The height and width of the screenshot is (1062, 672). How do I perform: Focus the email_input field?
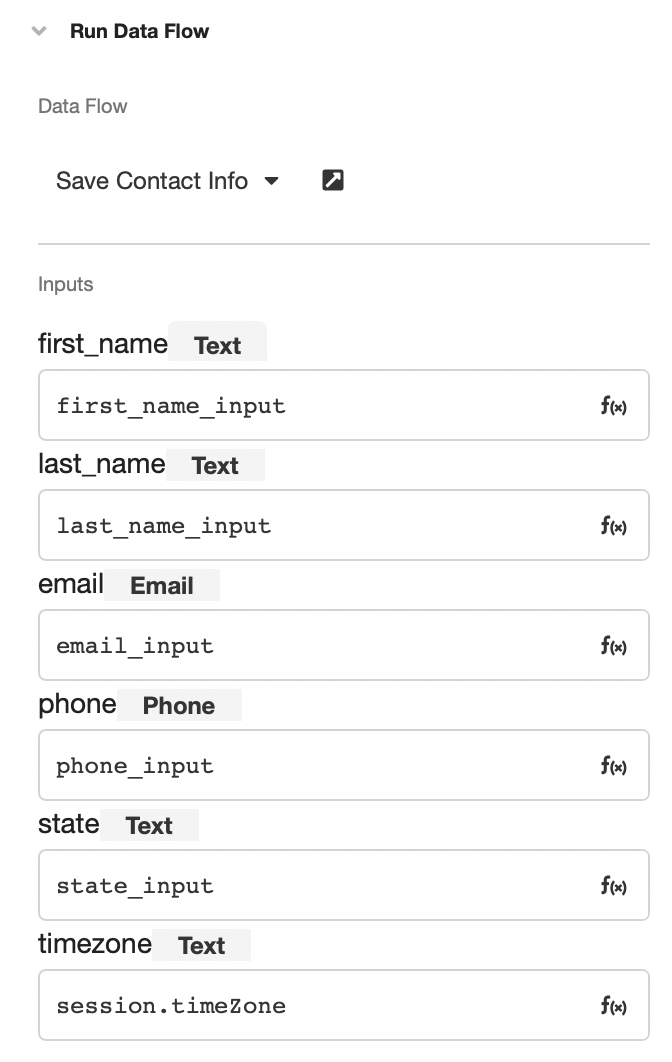pyautogui.click(x=343, y=645)
